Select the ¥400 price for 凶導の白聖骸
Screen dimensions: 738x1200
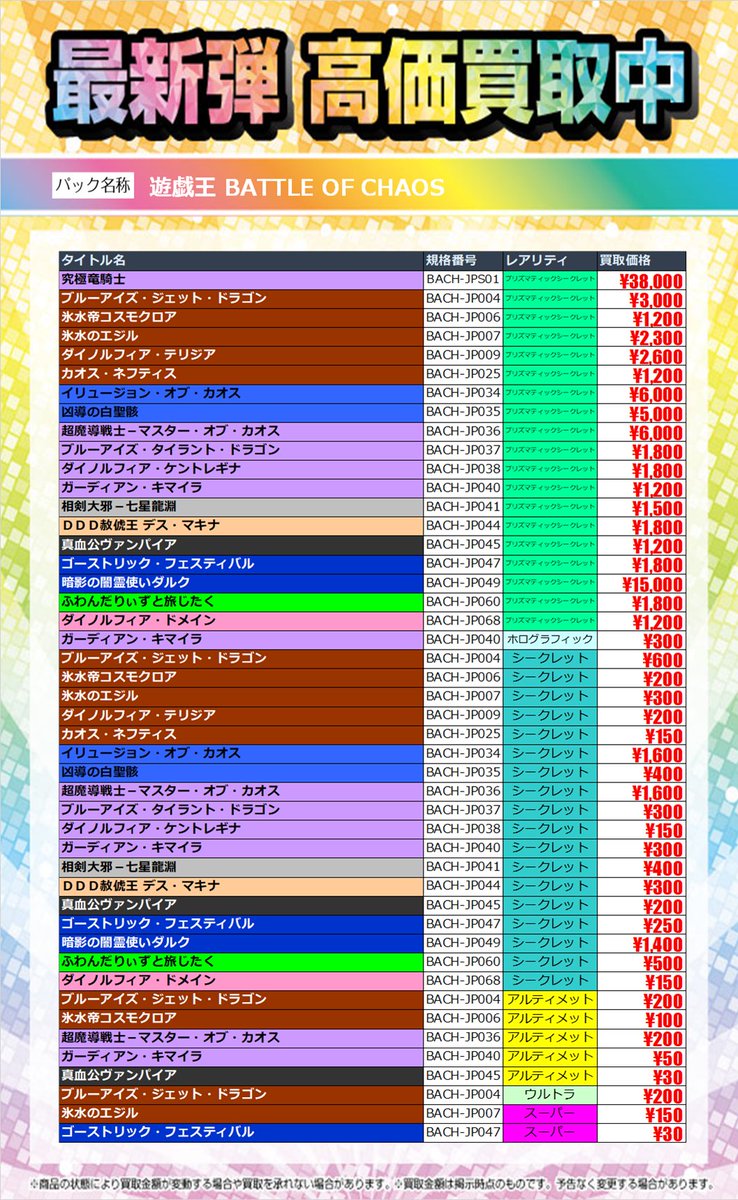[x=641, y=772]
